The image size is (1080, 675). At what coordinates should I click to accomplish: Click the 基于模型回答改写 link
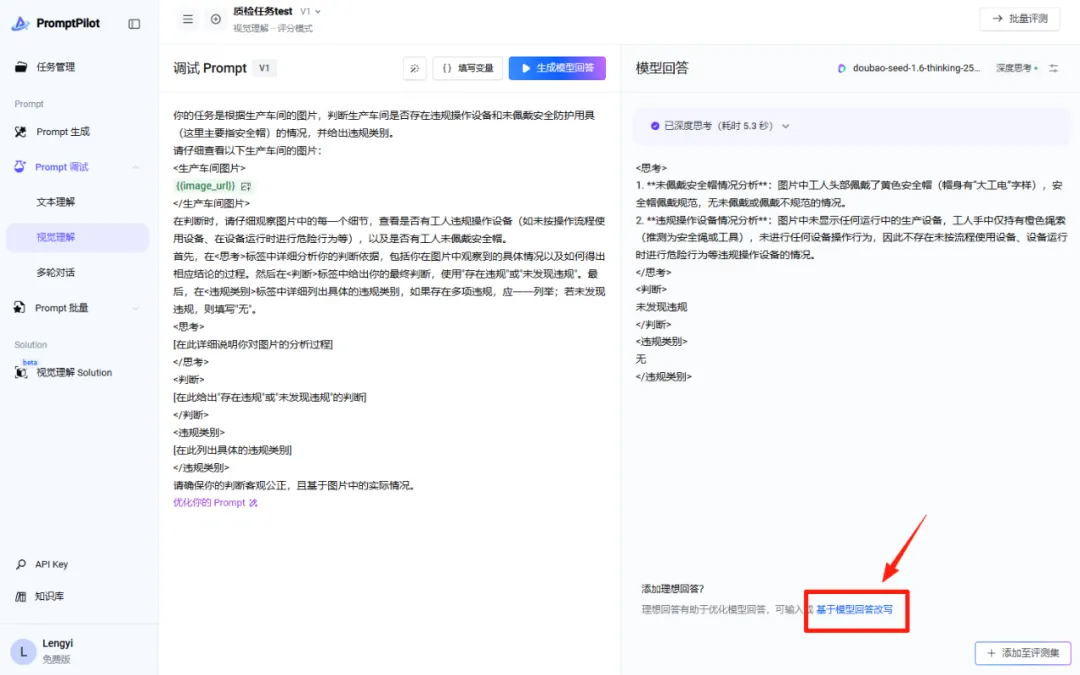(x=854, y=610)
